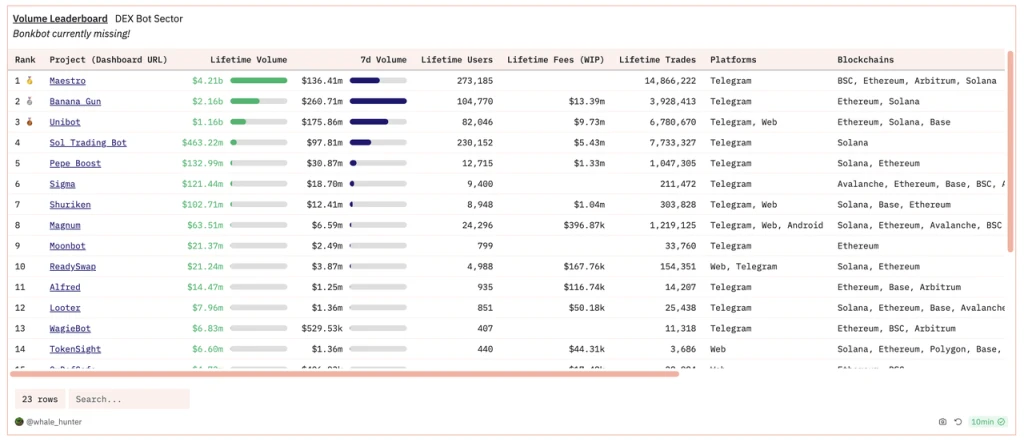Click the green checkmark status icon
1024x442 pixels.
tap(1003, 422)
